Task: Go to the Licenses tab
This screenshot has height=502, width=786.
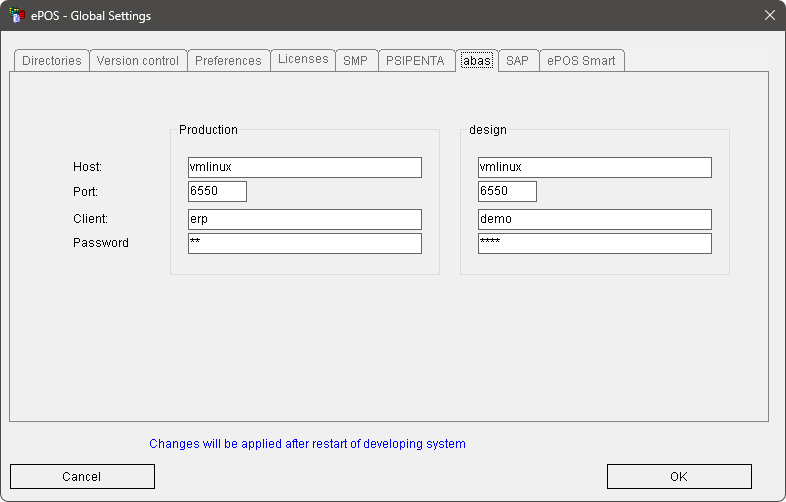Action: [x=303, y=60]
